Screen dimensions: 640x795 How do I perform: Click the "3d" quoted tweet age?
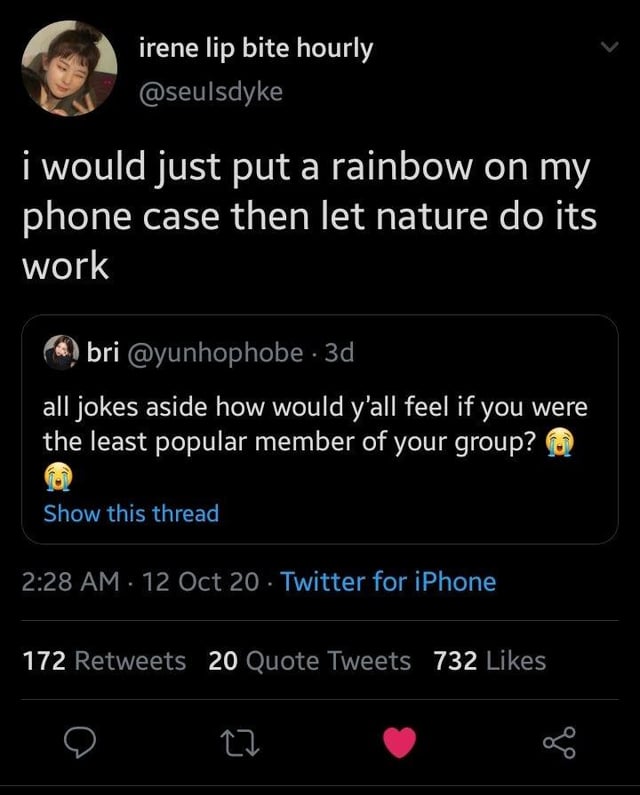coord(340,352)
